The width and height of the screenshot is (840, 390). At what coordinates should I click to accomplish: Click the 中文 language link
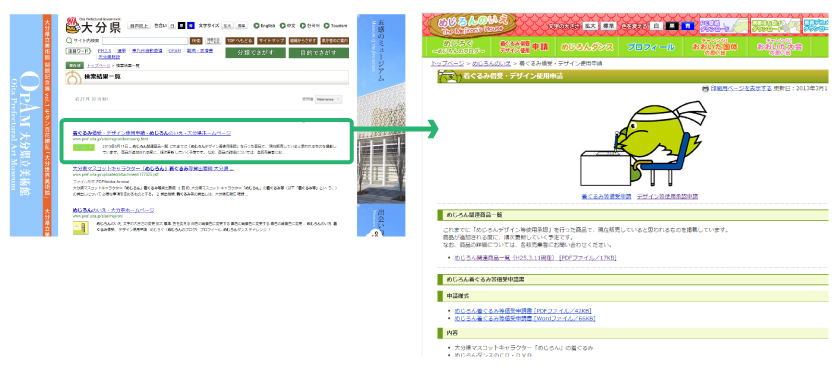coord(288,25)
